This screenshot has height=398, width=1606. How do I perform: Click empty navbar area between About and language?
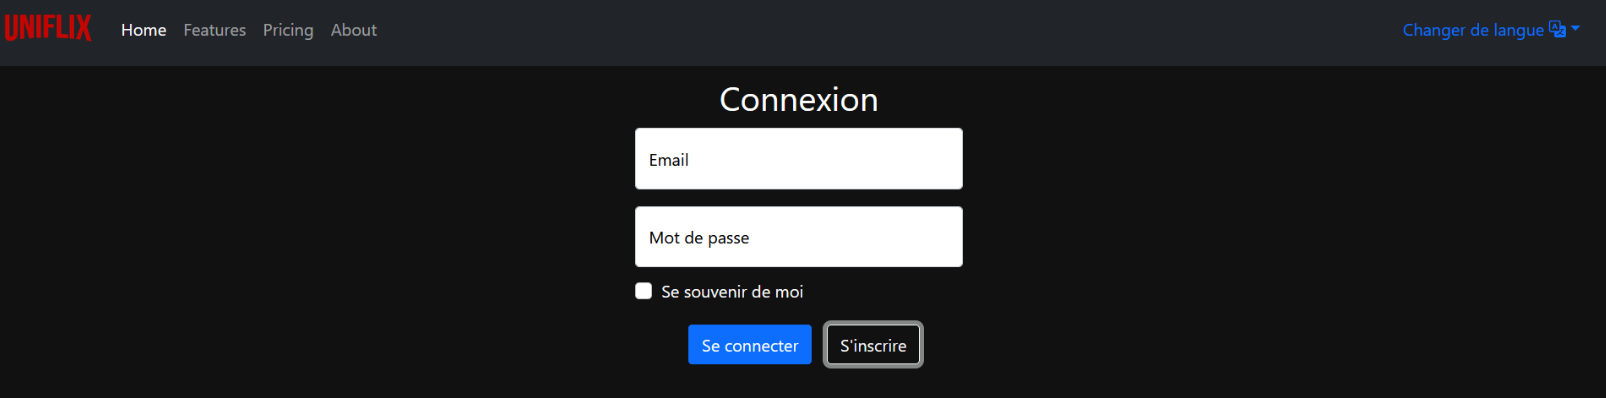[890, 32]
